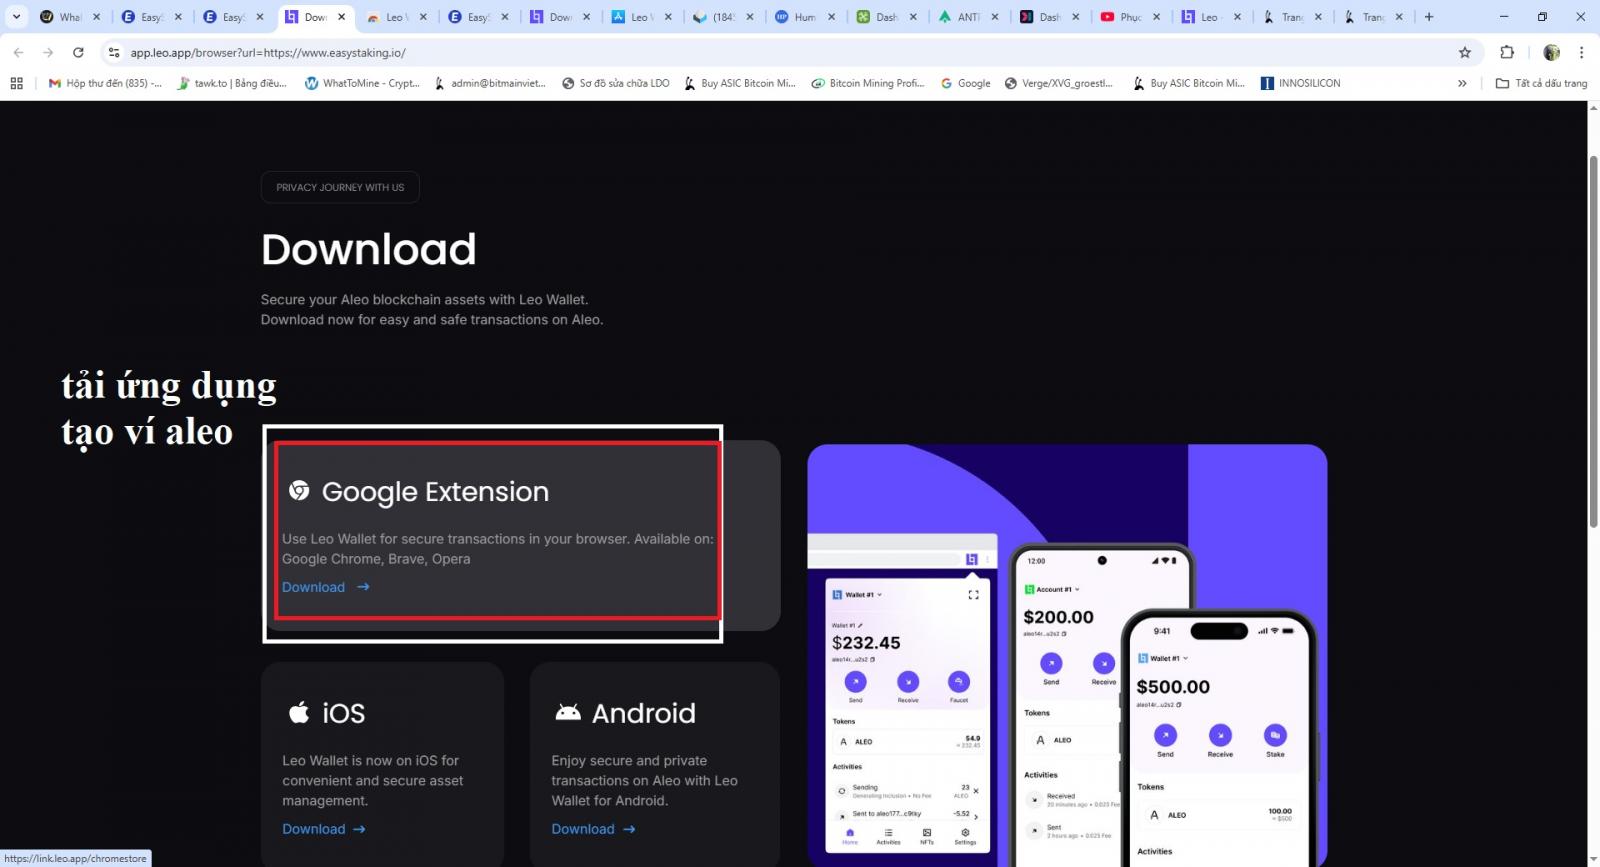The height and width of the screenshot is (867, 1600).
Task: Click the "Android" card title
Action: (644, 713)
